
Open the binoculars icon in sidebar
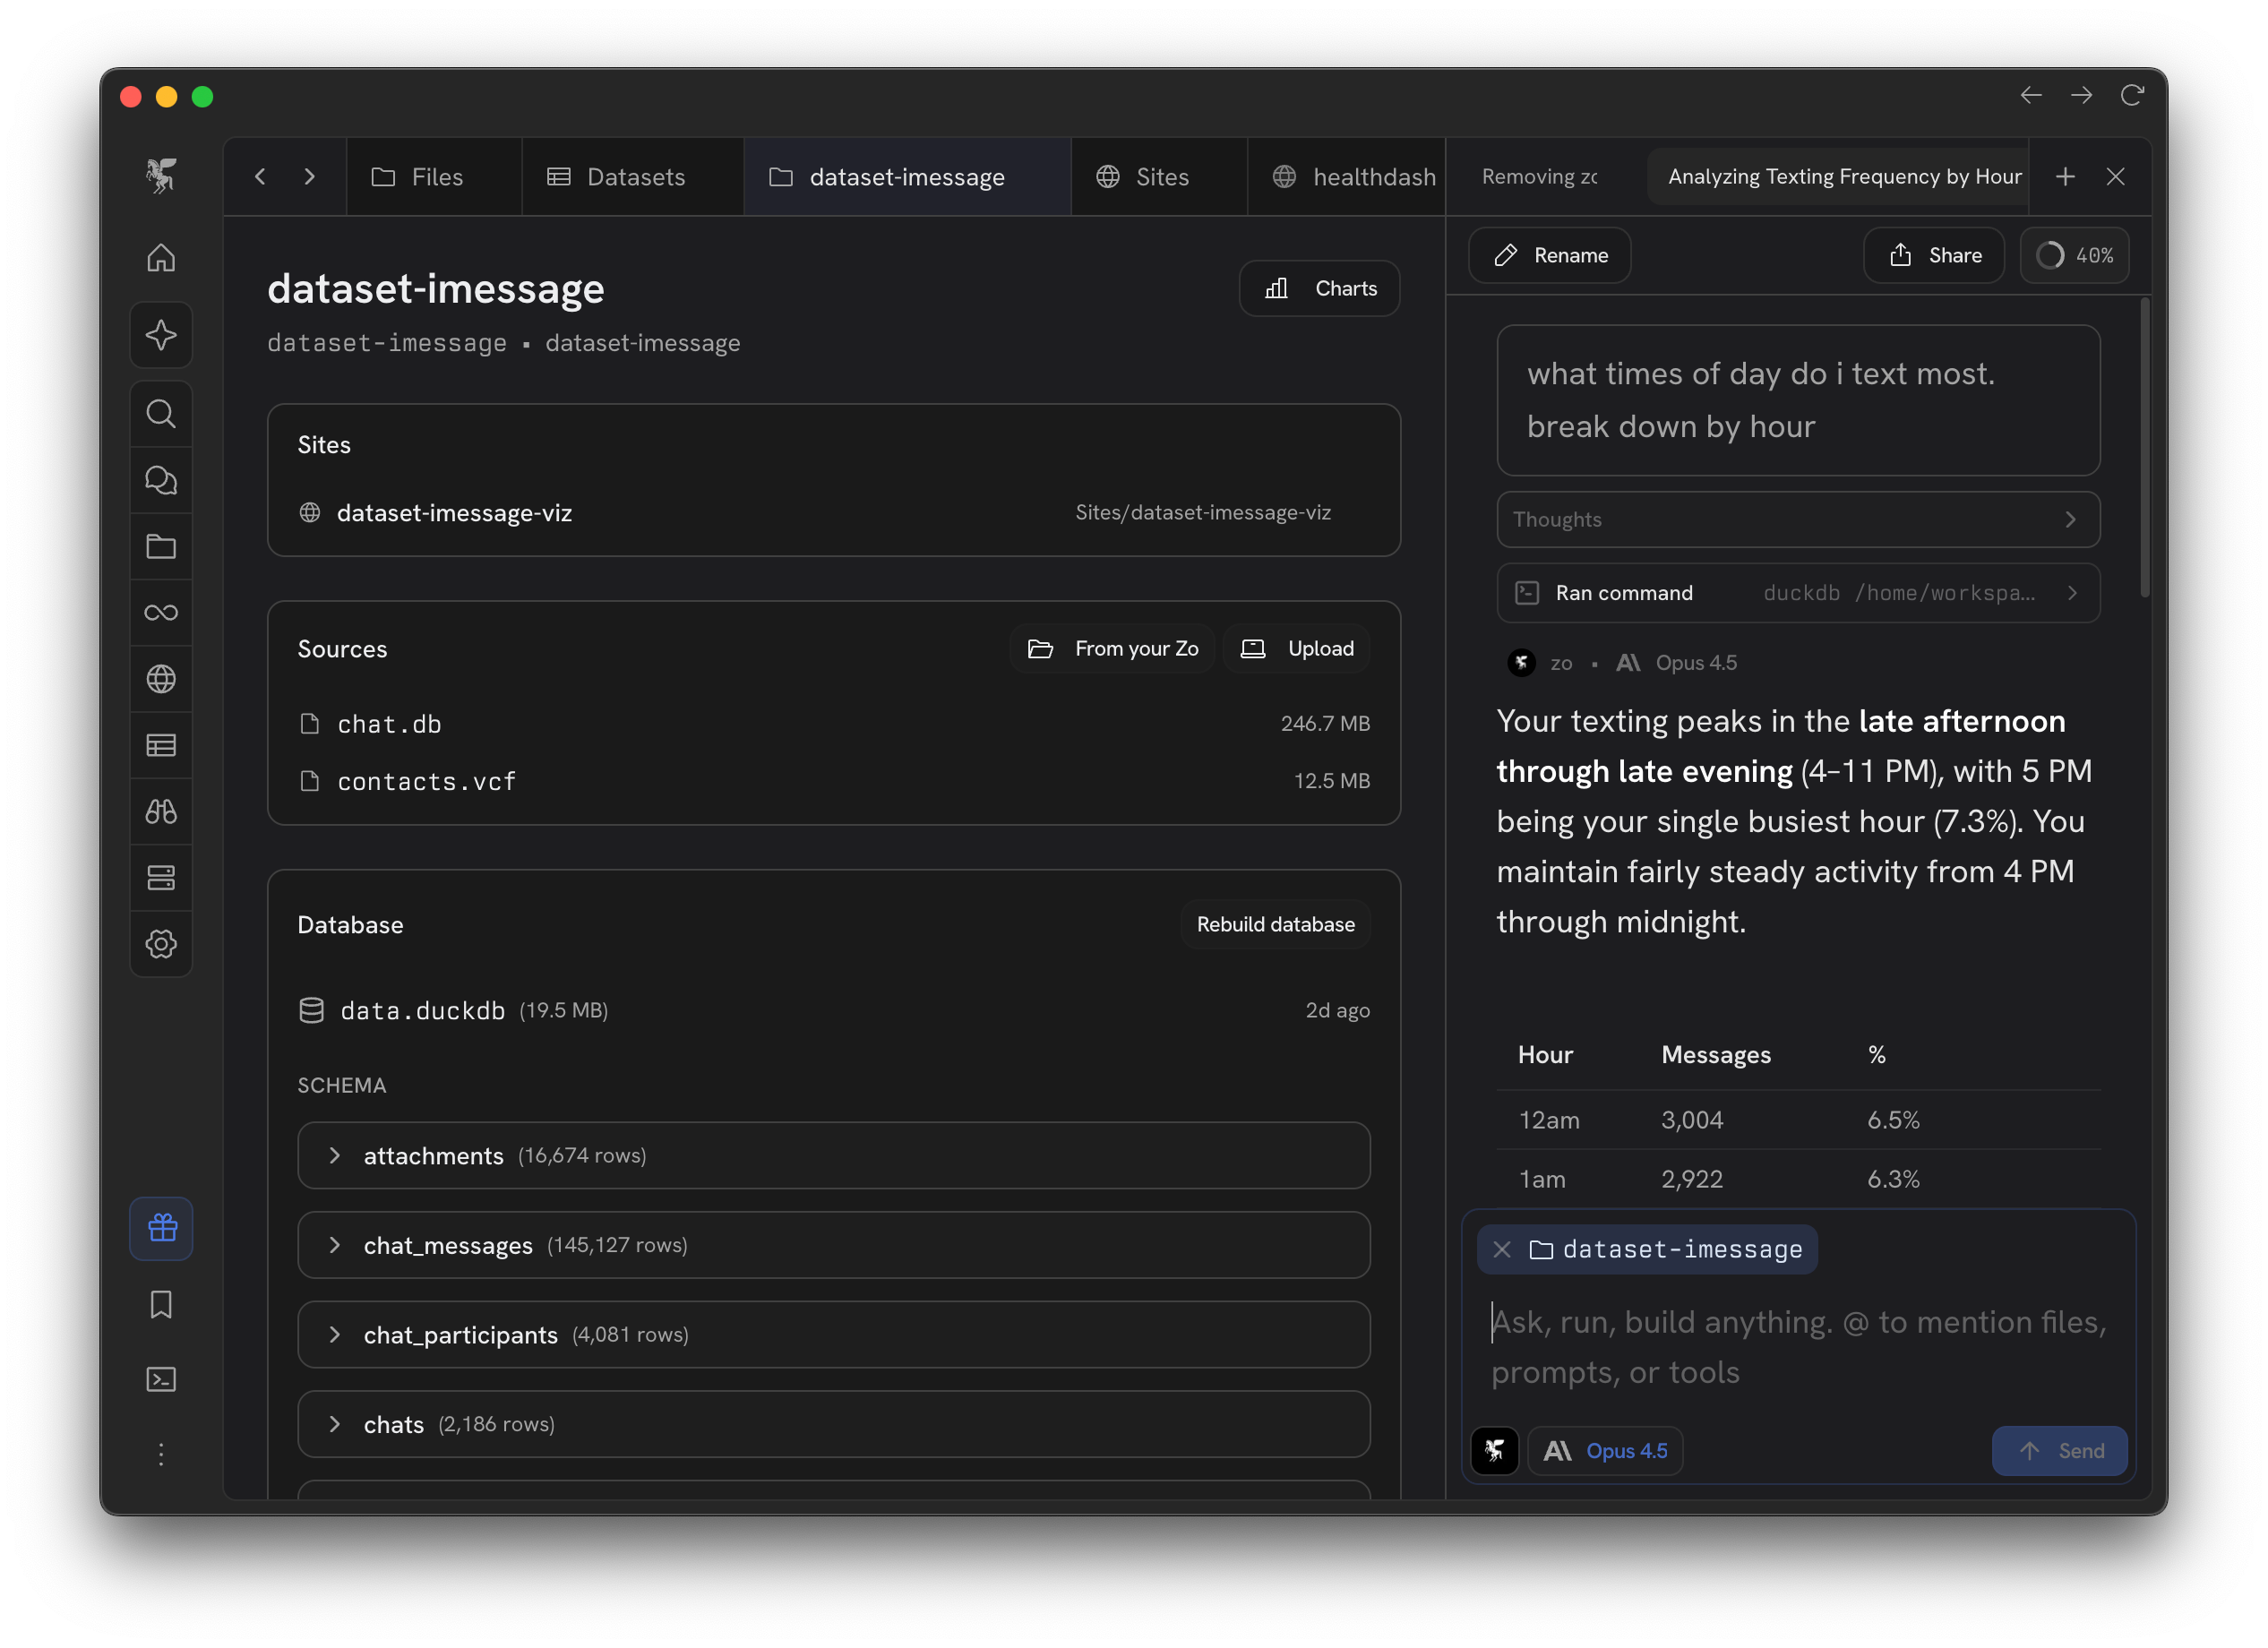(x=161, y=811)
